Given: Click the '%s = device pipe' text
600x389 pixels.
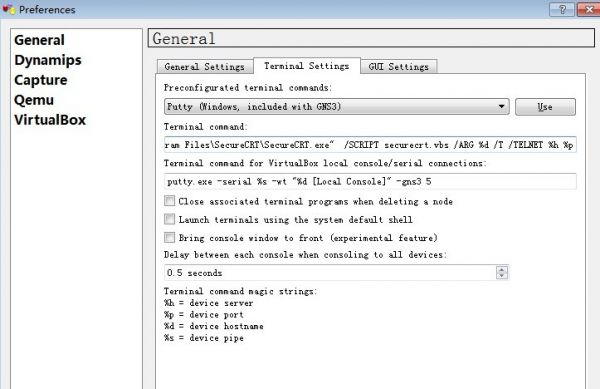Looking at the screenshot, I should pyautogui.click(x=204, y=338).
